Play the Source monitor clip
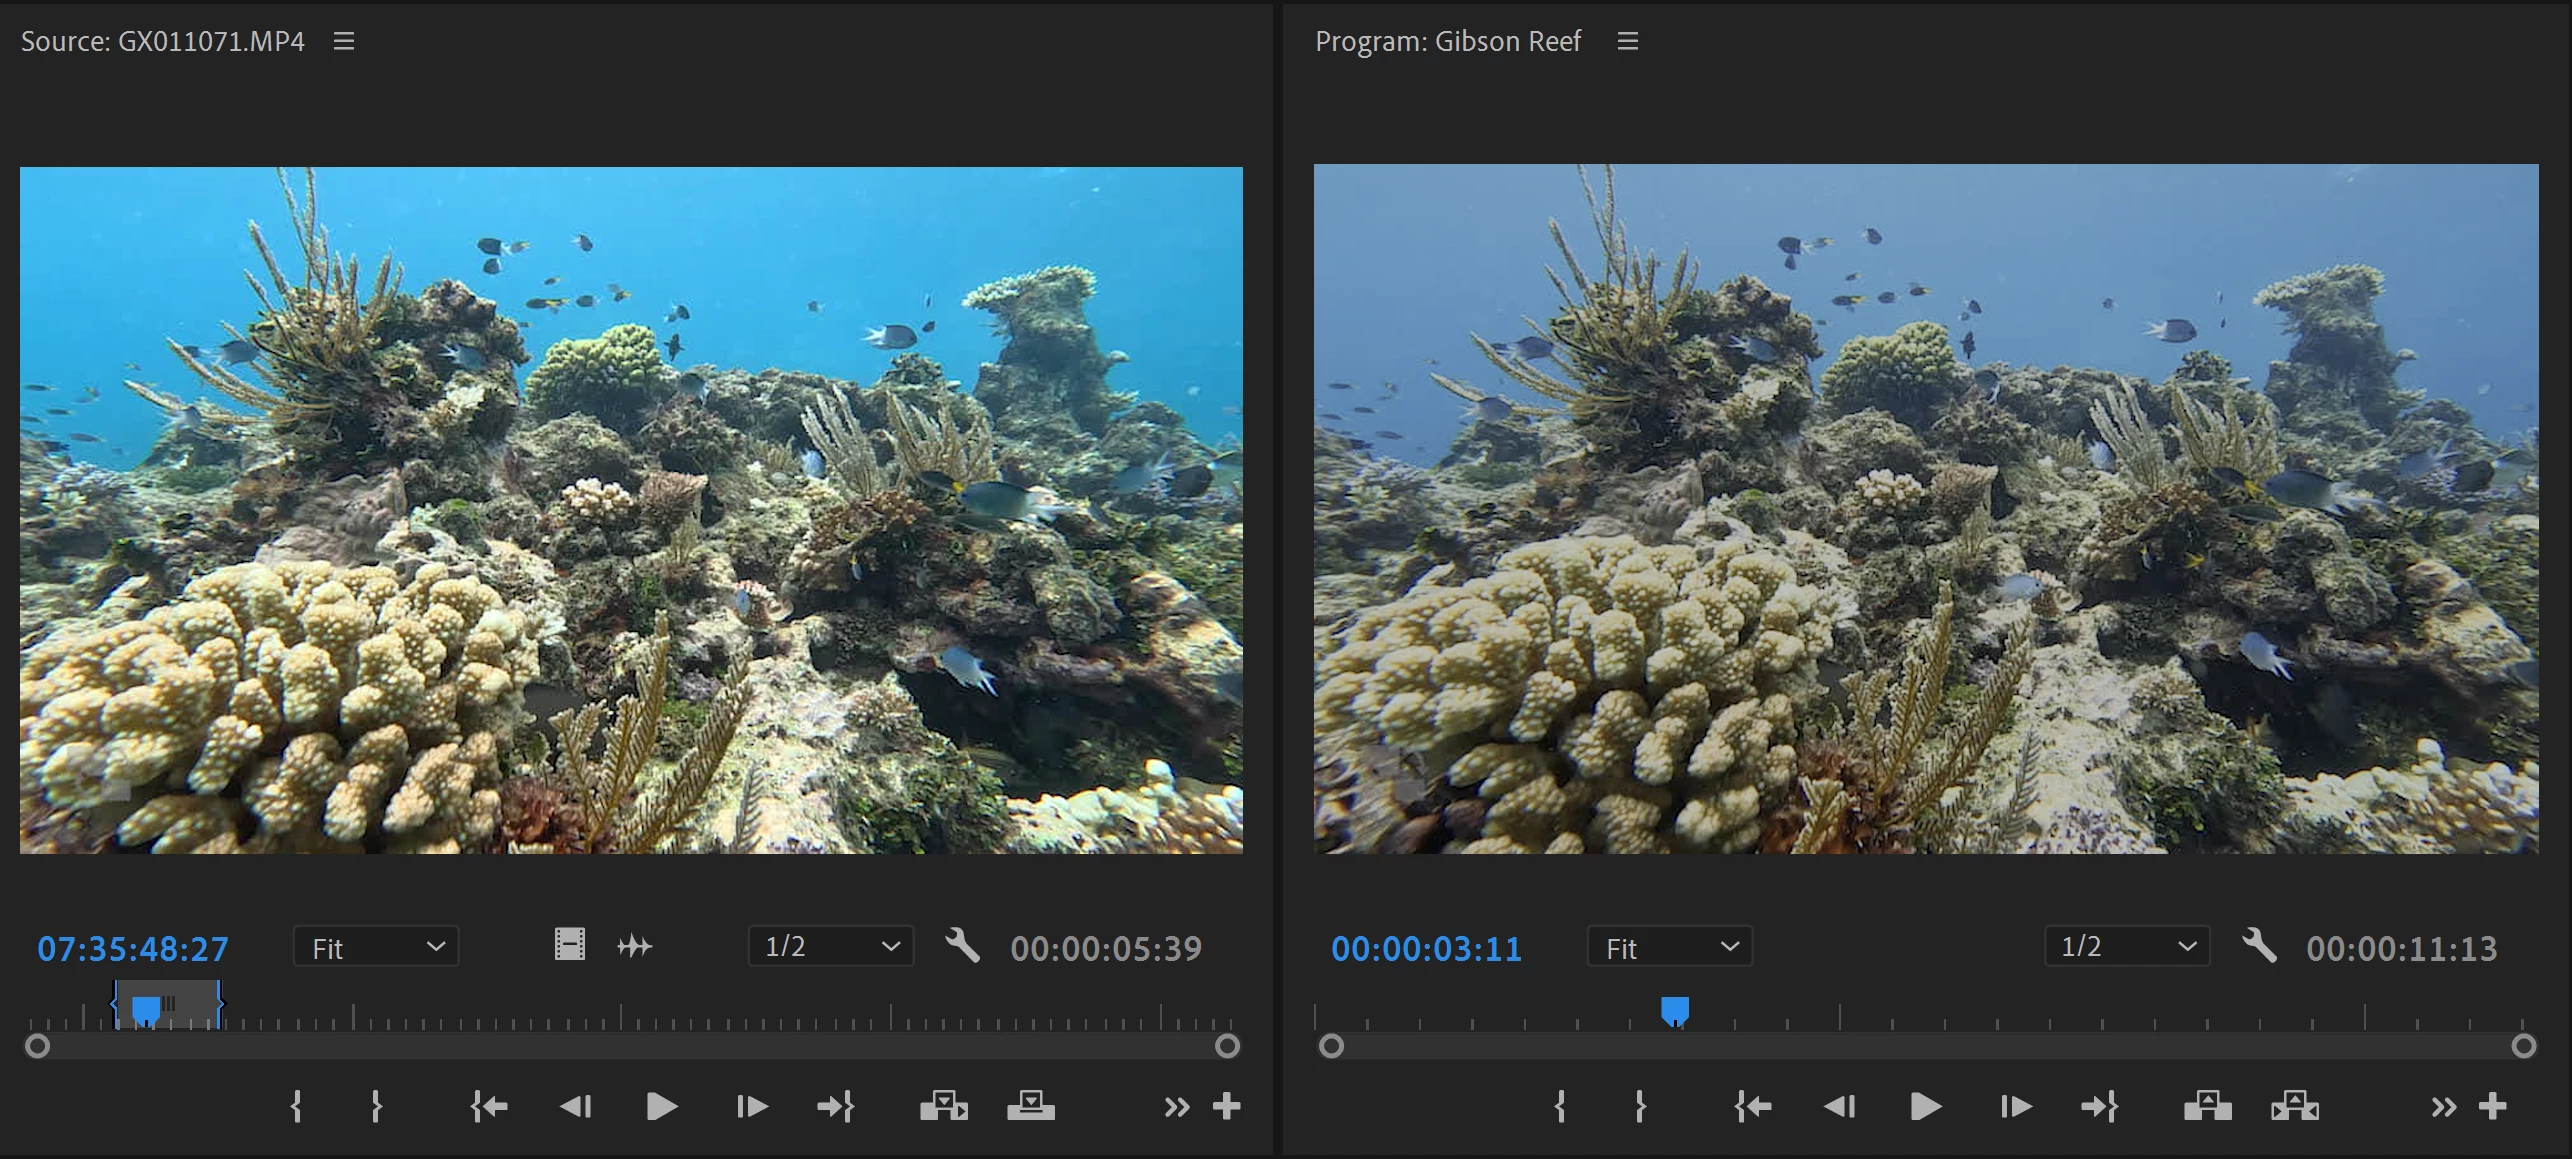 pyautogui.click(x=661, y=1106)
